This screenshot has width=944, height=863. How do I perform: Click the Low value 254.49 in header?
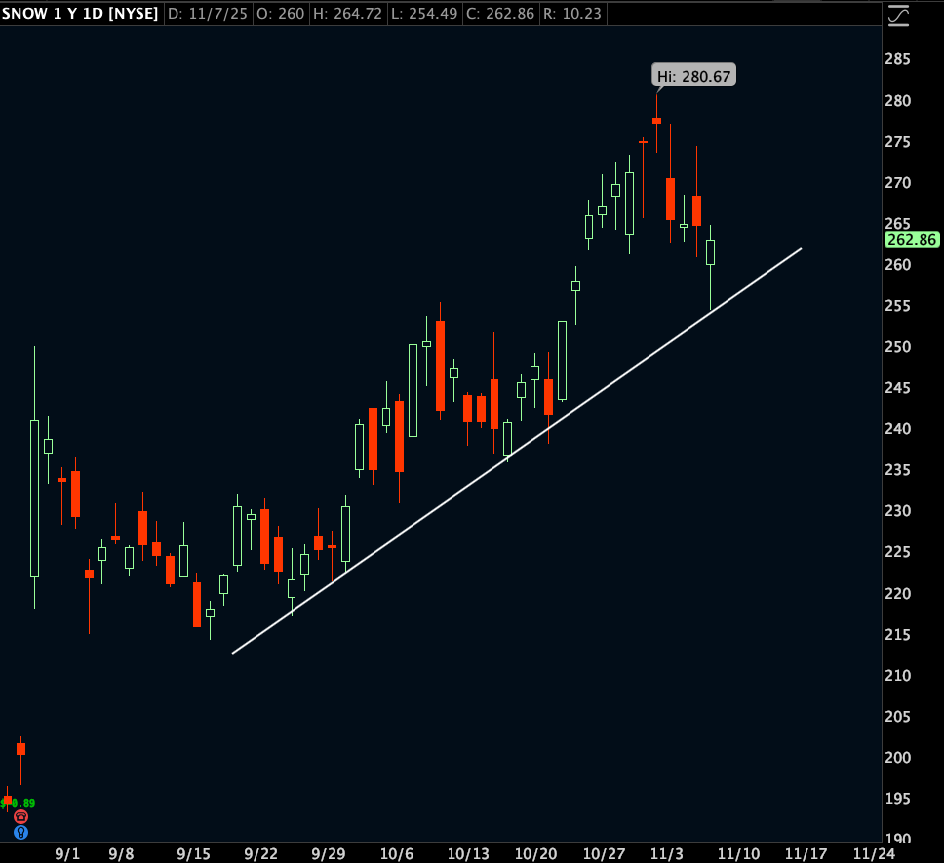(x=438, y=14)
